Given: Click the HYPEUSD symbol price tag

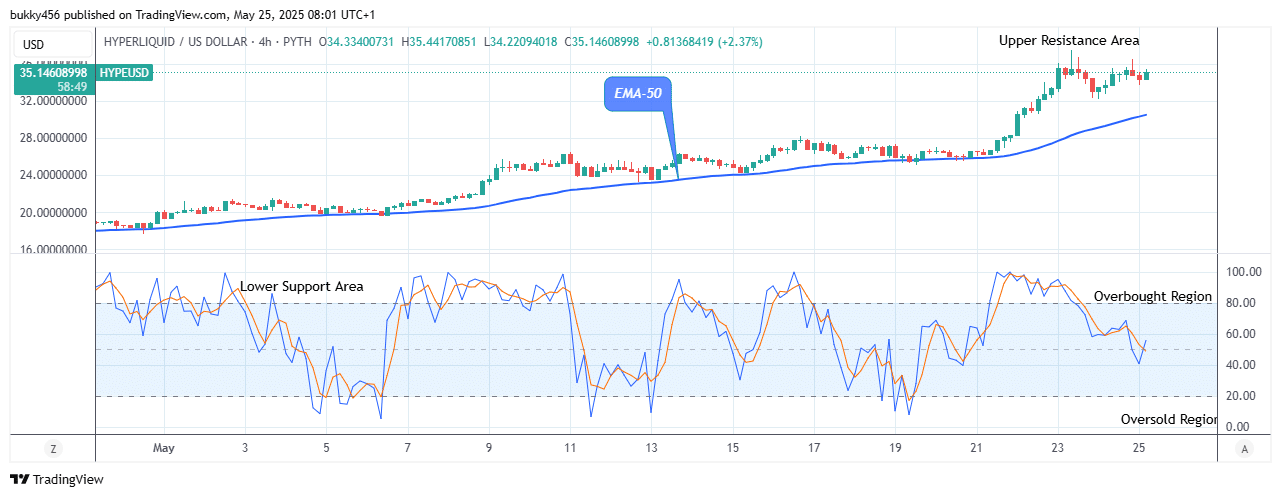Looking at the screenshot, I should coord(124,73).
